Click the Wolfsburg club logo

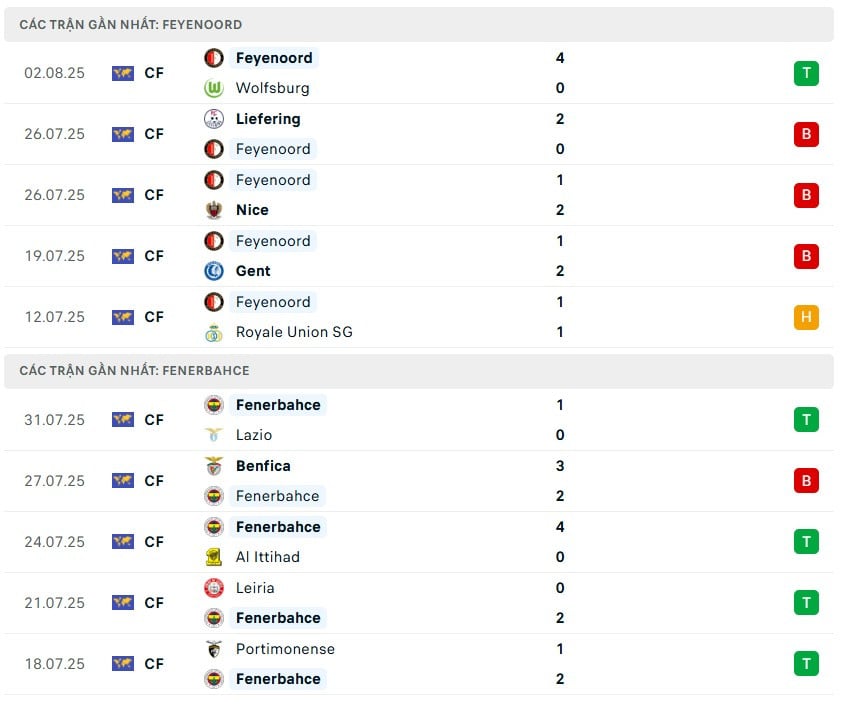214,88
